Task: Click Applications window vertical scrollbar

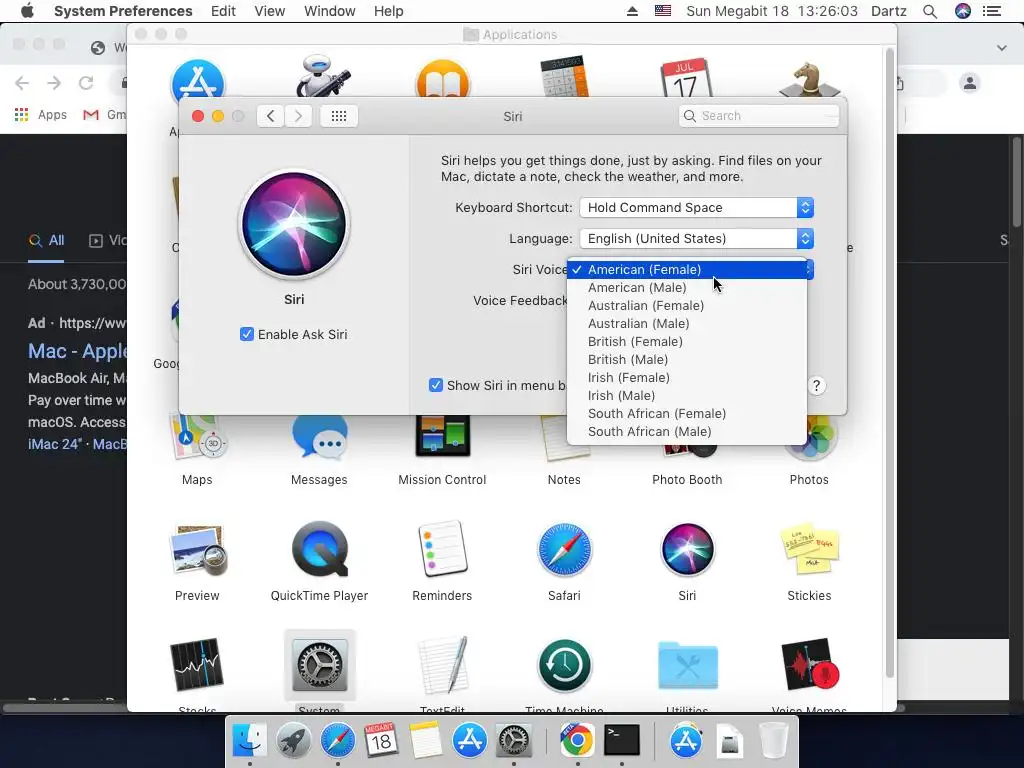Action: click(889, 362)
